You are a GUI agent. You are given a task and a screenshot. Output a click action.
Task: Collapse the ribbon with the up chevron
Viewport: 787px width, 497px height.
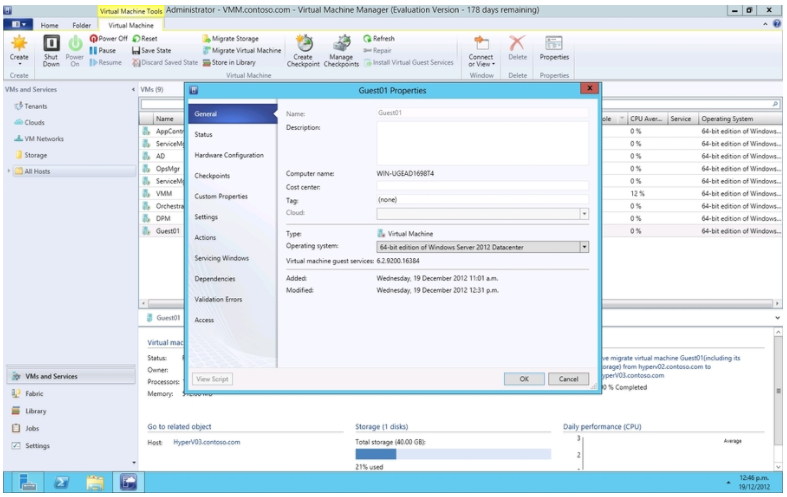click(x=765, y=24)
